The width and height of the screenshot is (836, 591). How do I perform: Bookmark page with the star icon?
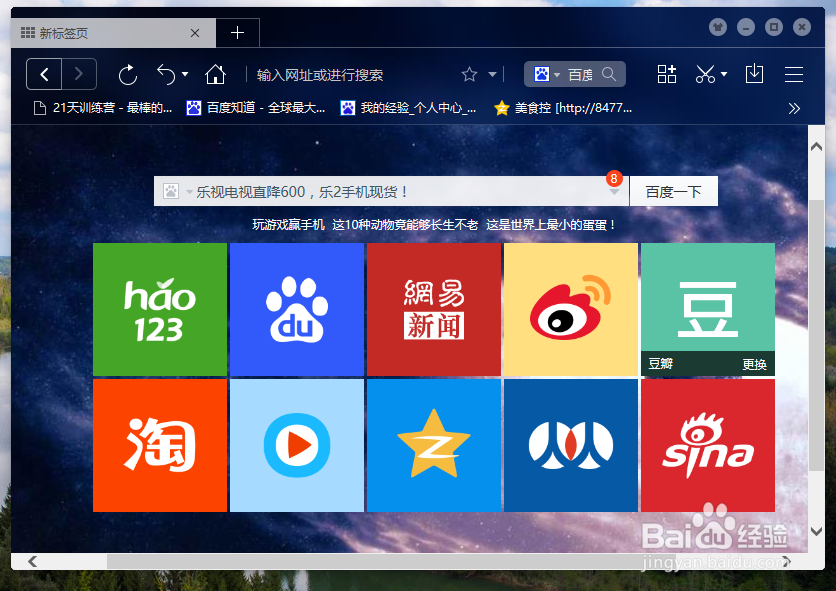pyautogui.click(x=469, y=74)
